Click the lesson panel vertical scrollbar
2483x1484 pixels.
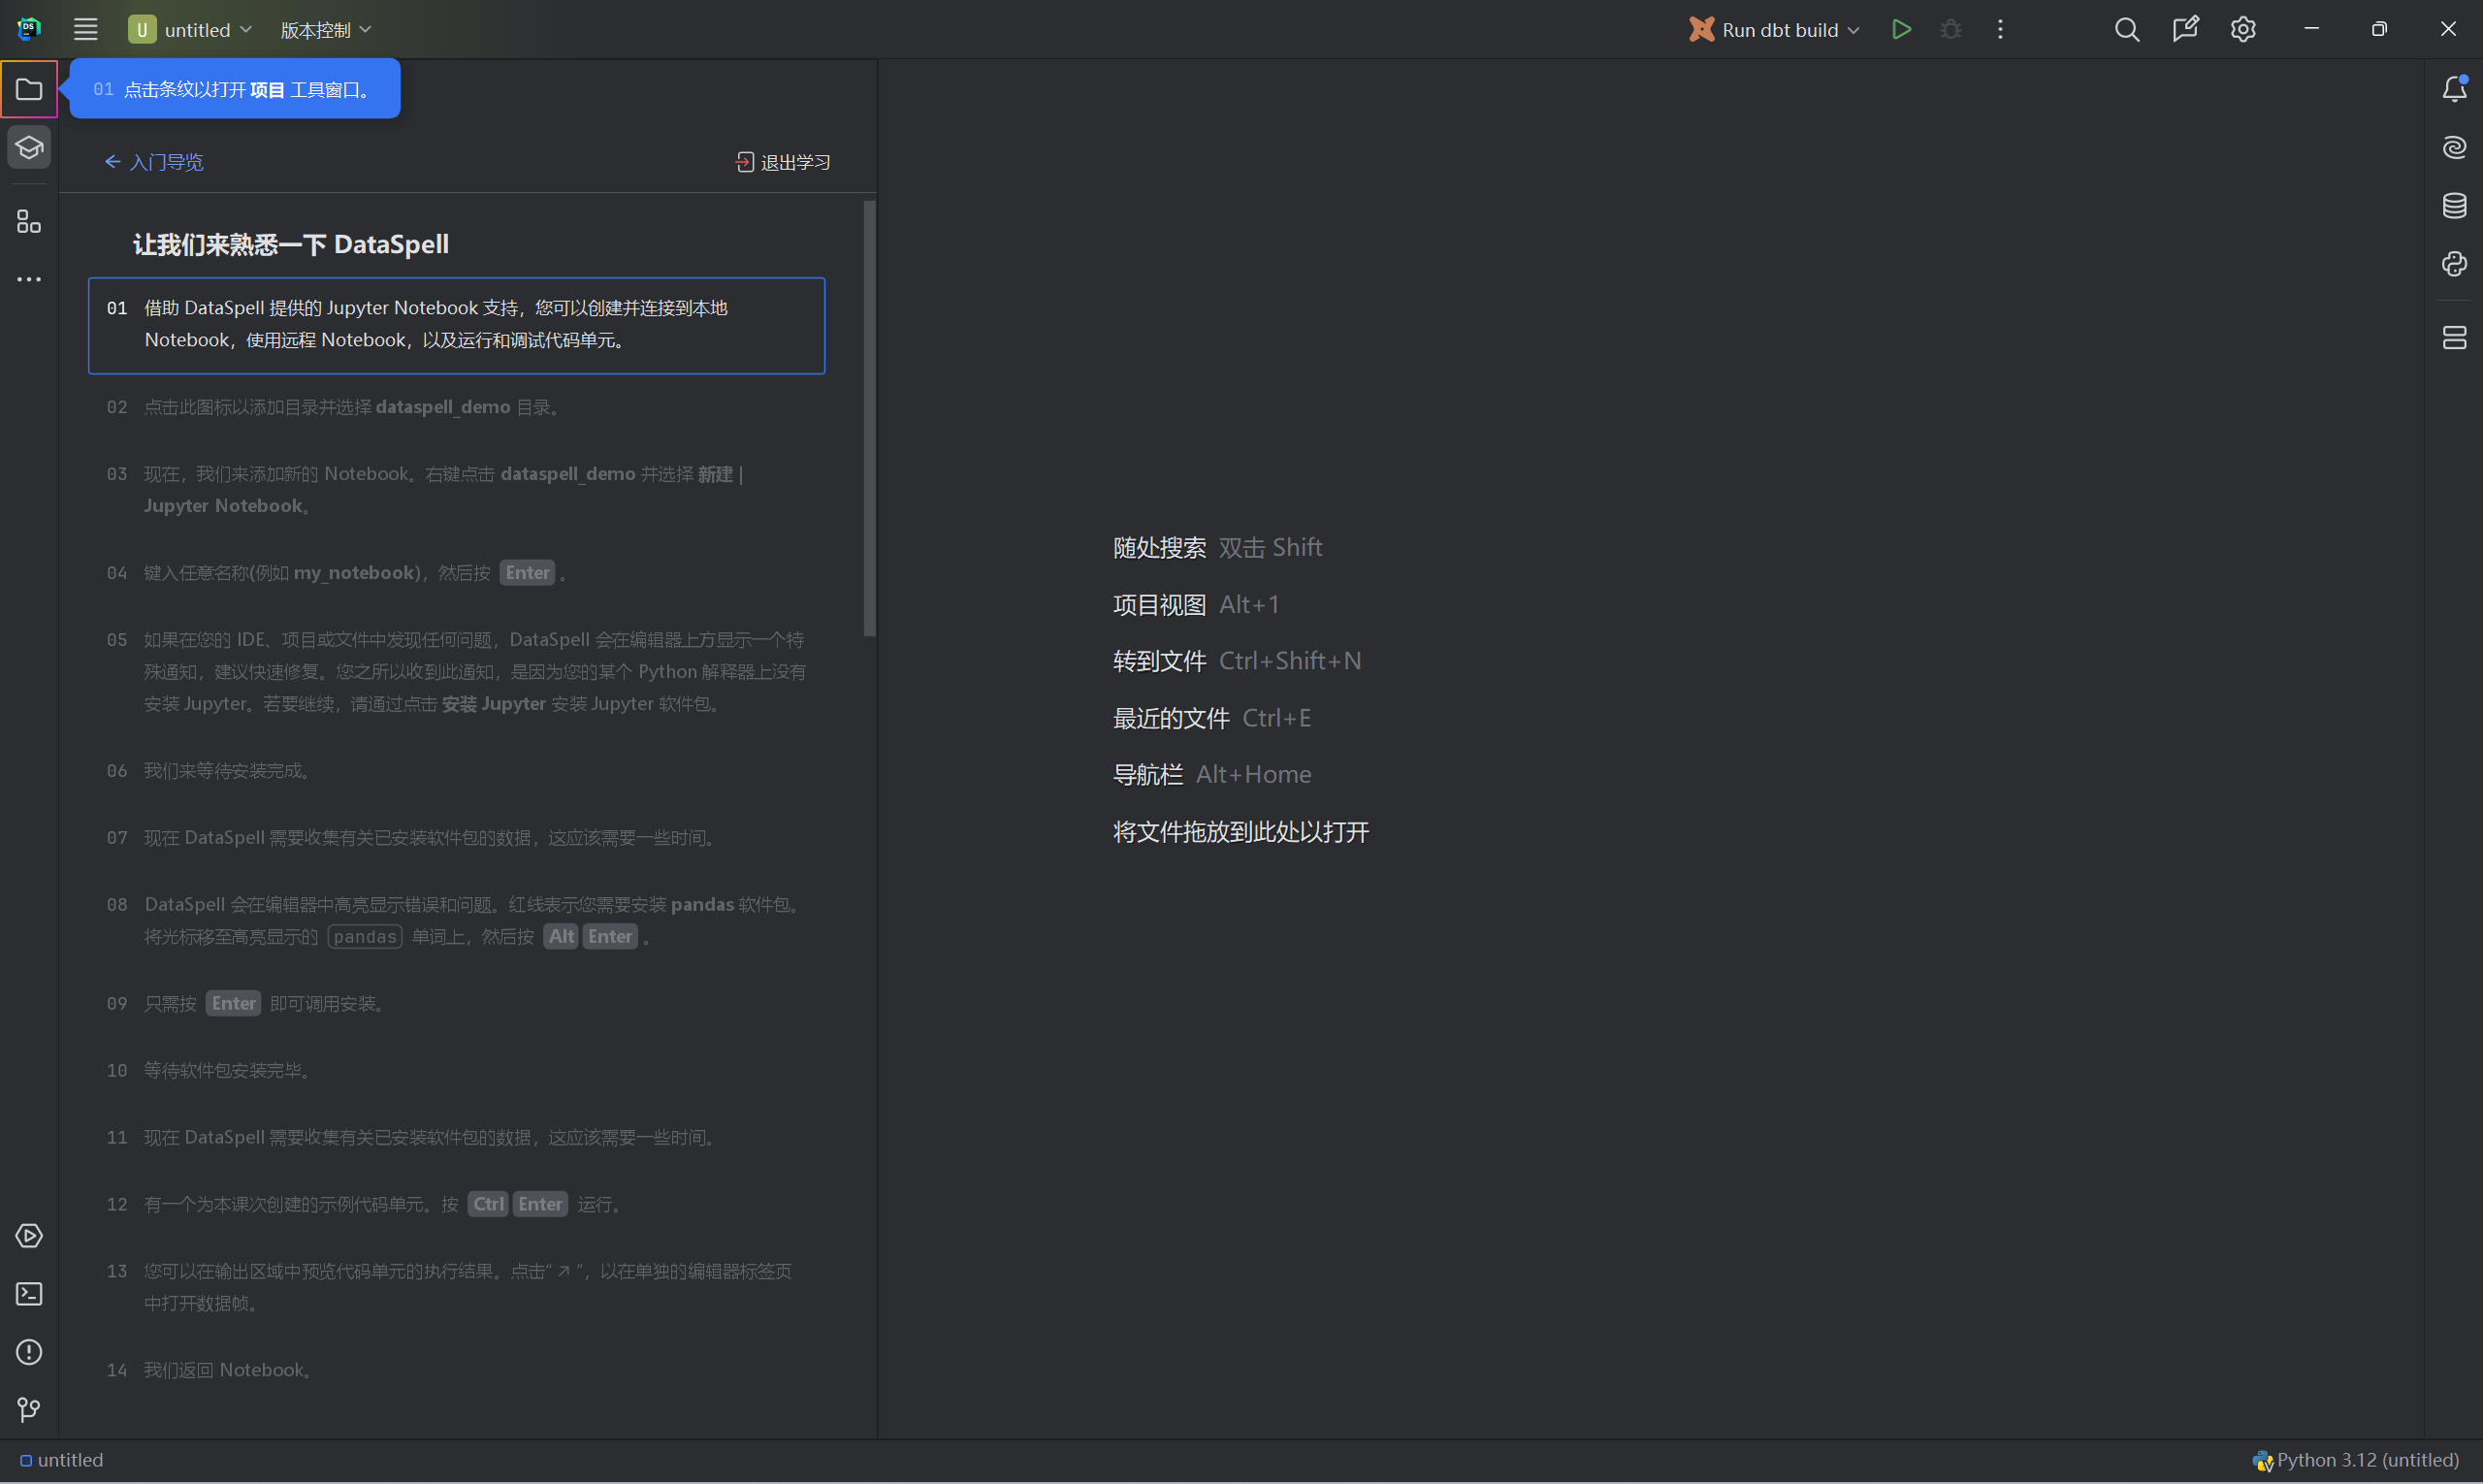[869, 418]
